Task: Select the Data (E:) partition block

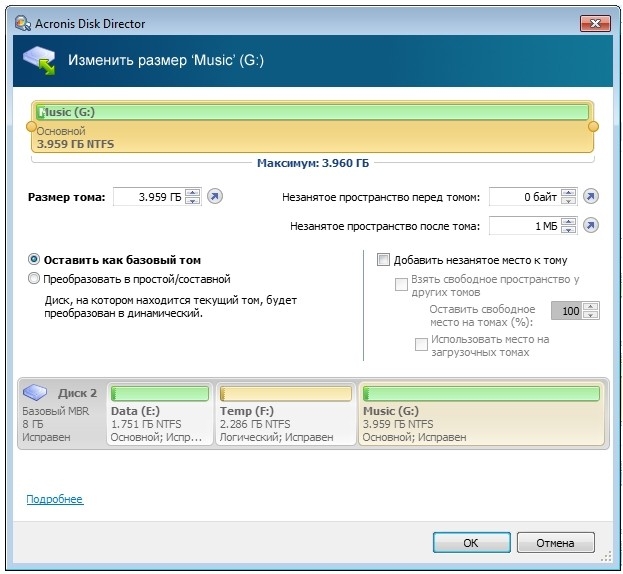Action: point(160,415)
